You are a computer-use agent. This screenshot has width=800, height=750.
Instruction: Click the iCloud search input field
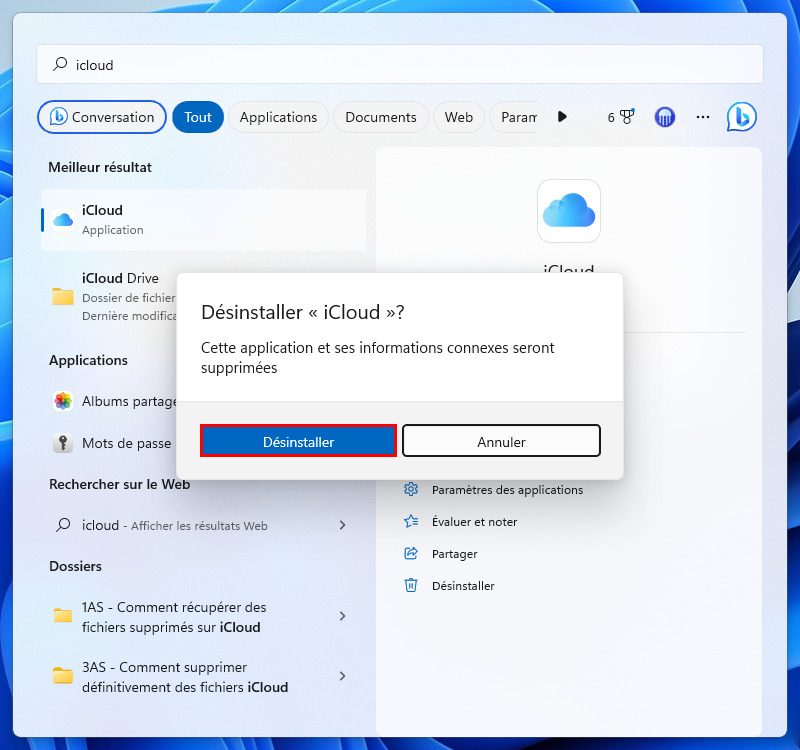[399, 64]
